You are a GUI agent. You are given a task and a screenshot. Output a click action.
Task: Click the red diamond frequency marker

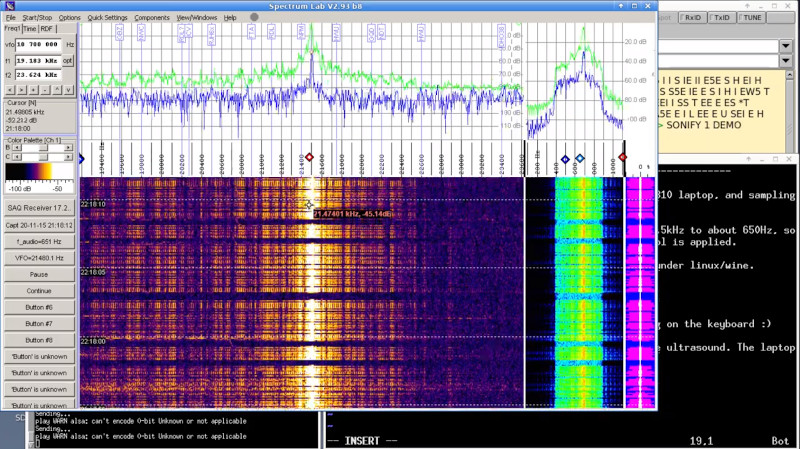tap(309, 158)
